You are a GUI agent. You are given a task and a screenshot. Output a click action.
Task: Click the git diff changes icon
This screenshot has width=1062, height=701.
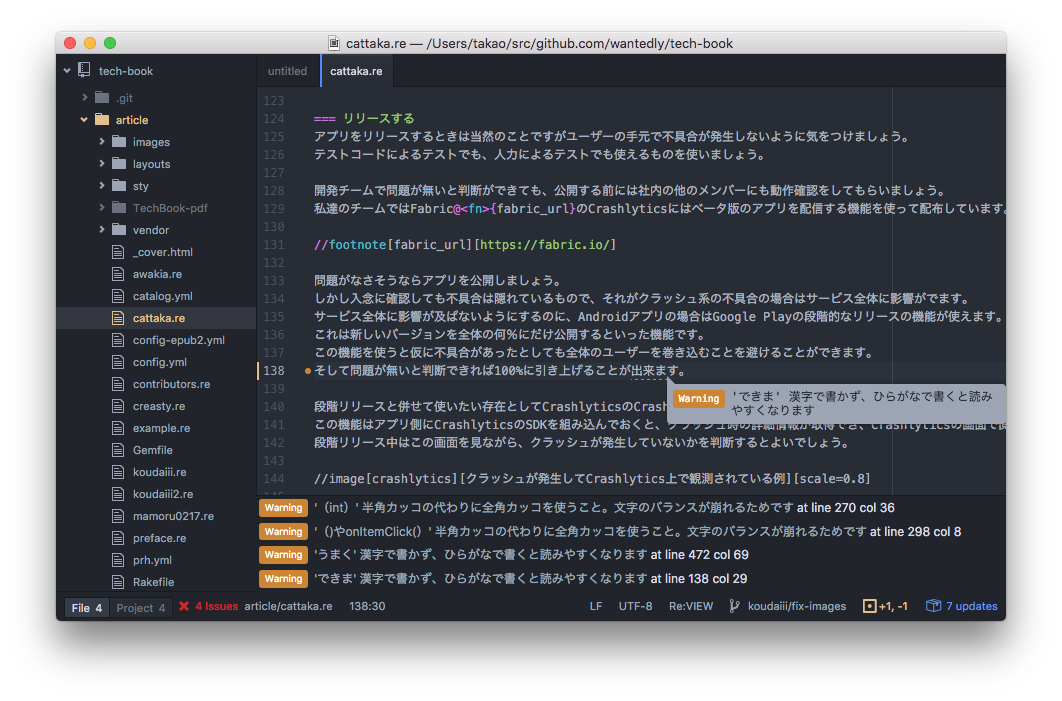(869, 606)
